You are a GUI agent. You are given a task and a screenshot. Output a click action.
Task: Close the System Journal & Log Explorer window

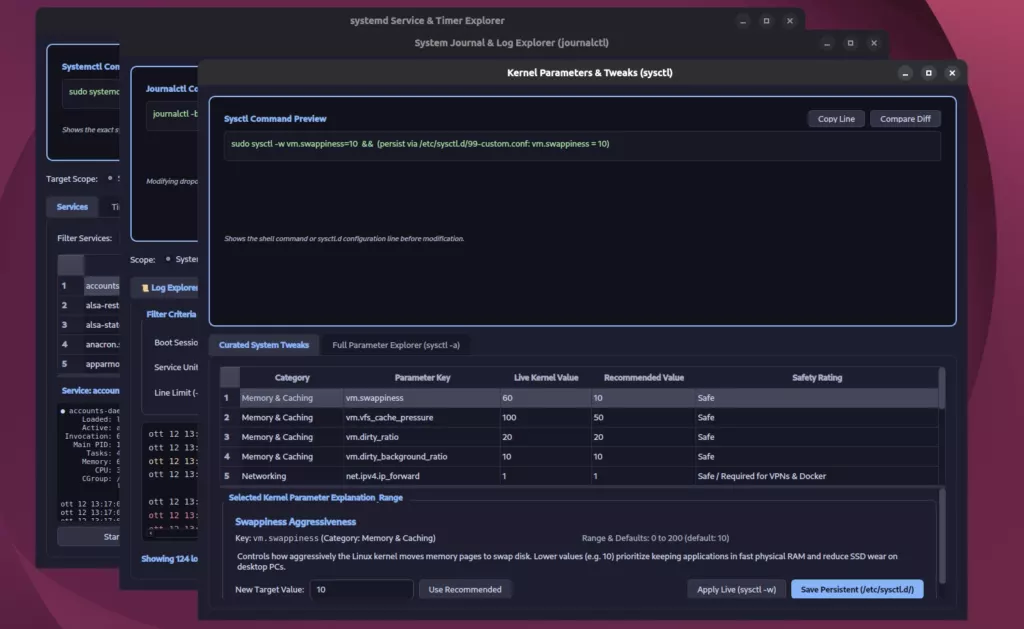(x=874, y=43)
